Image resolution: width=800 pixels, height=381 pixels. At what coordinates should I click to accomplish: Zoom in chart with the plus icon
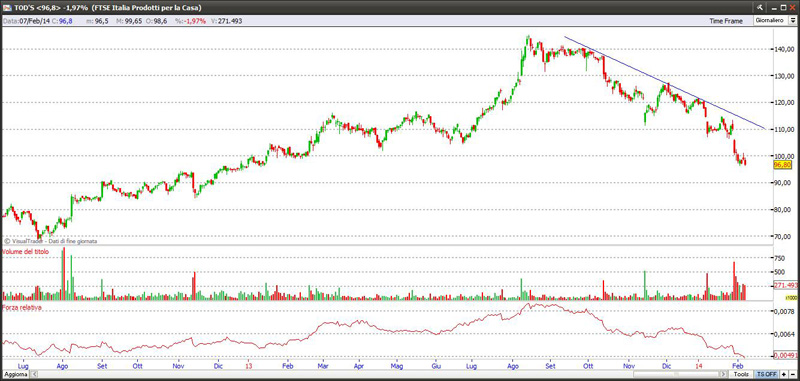pyautogui.click(x=784, y=374)
